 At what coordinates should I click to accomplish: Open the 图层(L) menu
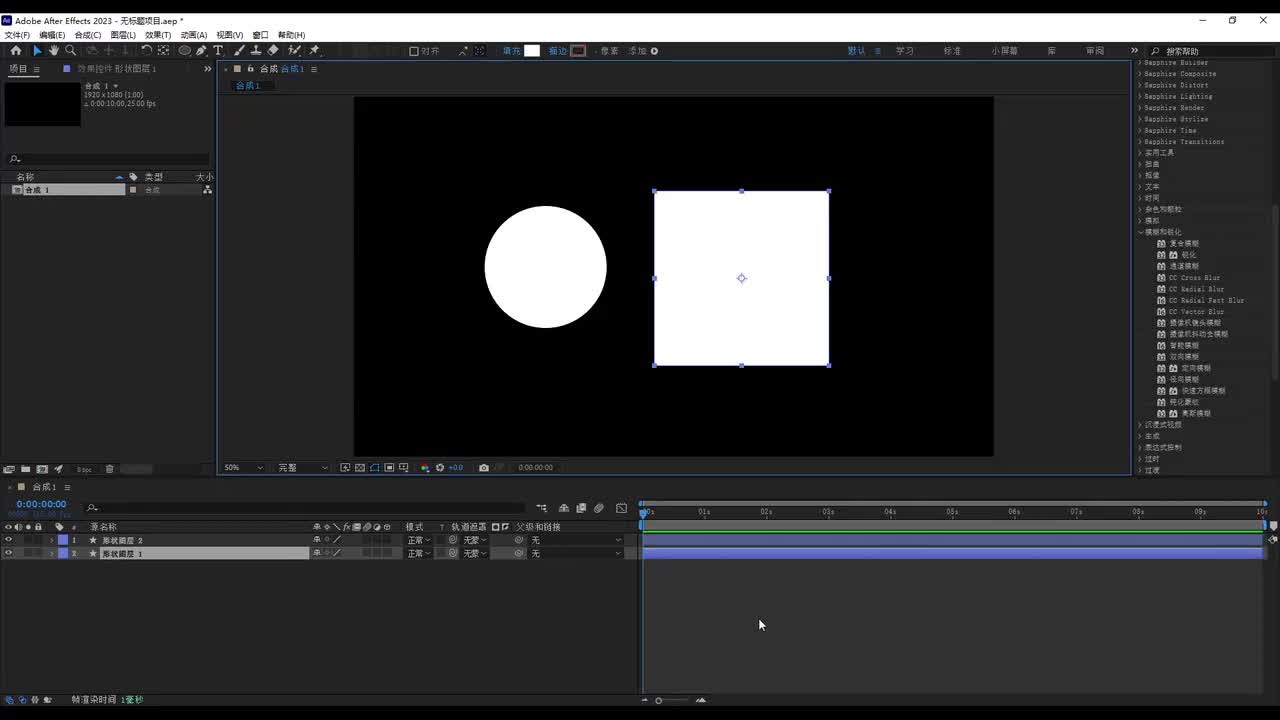point(123,35)
